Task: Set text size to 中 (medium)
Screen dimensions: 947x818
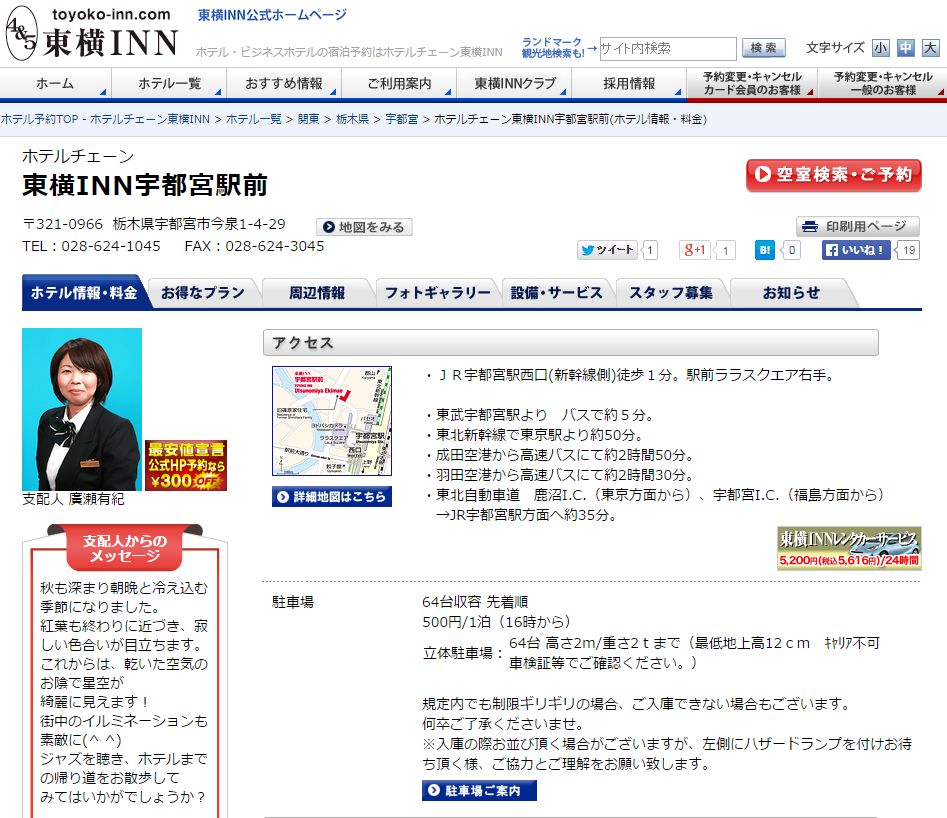Action: [x=905, y=48]
